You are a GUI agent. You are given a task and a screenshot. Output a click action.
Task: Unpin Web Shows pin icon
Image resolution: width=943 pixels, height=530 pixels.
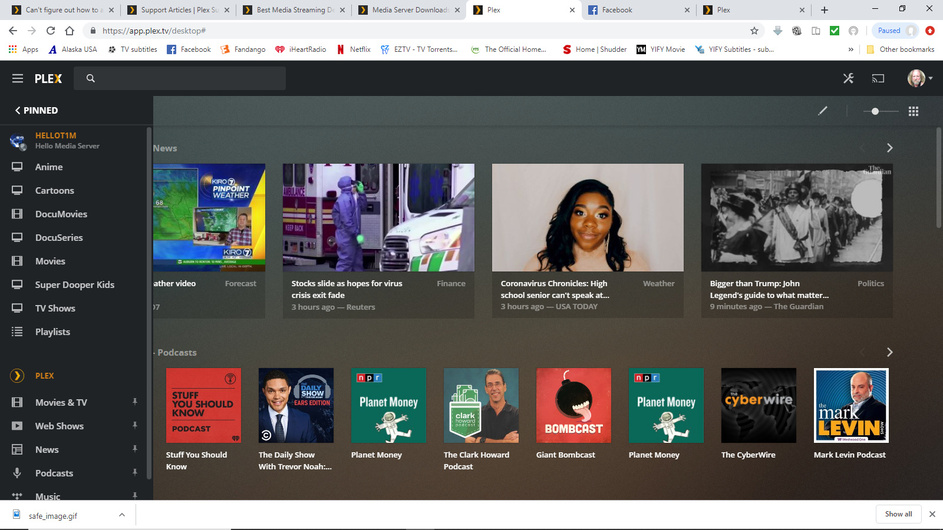(134, 425)
